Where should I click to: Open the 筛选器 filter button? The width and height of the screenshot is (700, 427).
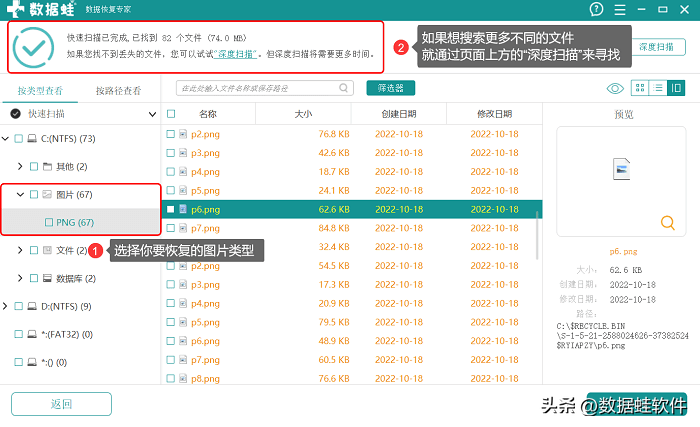point(390,88)
